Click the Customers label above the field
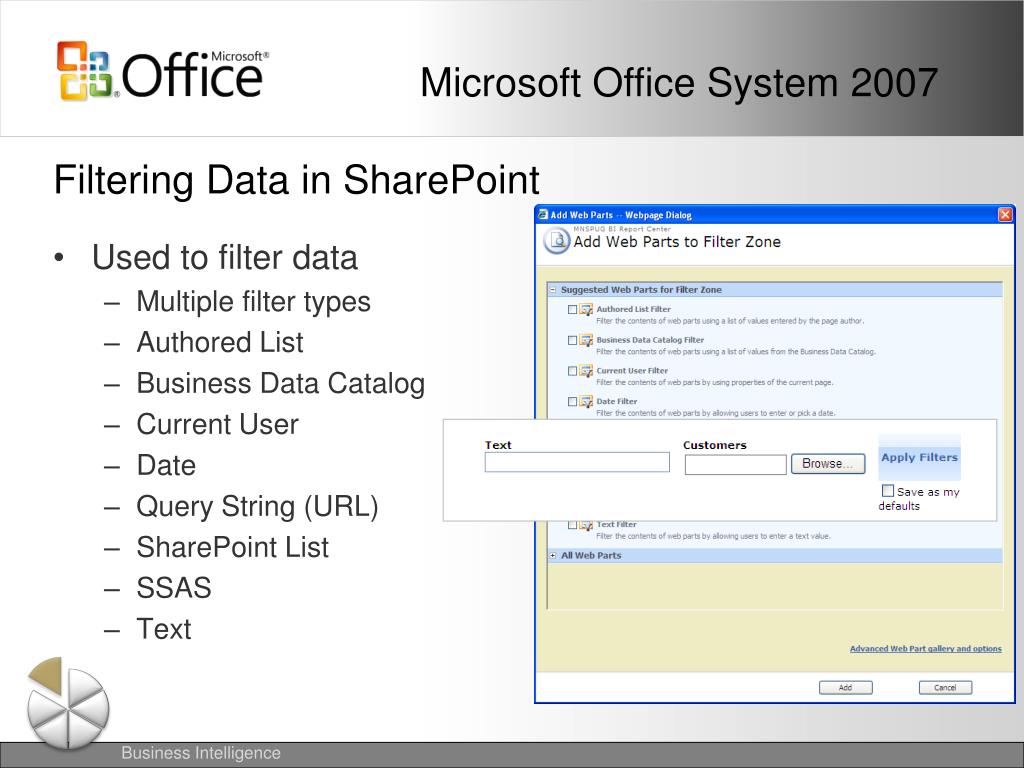Viewport: 1024px width, 768px height. click(x=714, y=445)
